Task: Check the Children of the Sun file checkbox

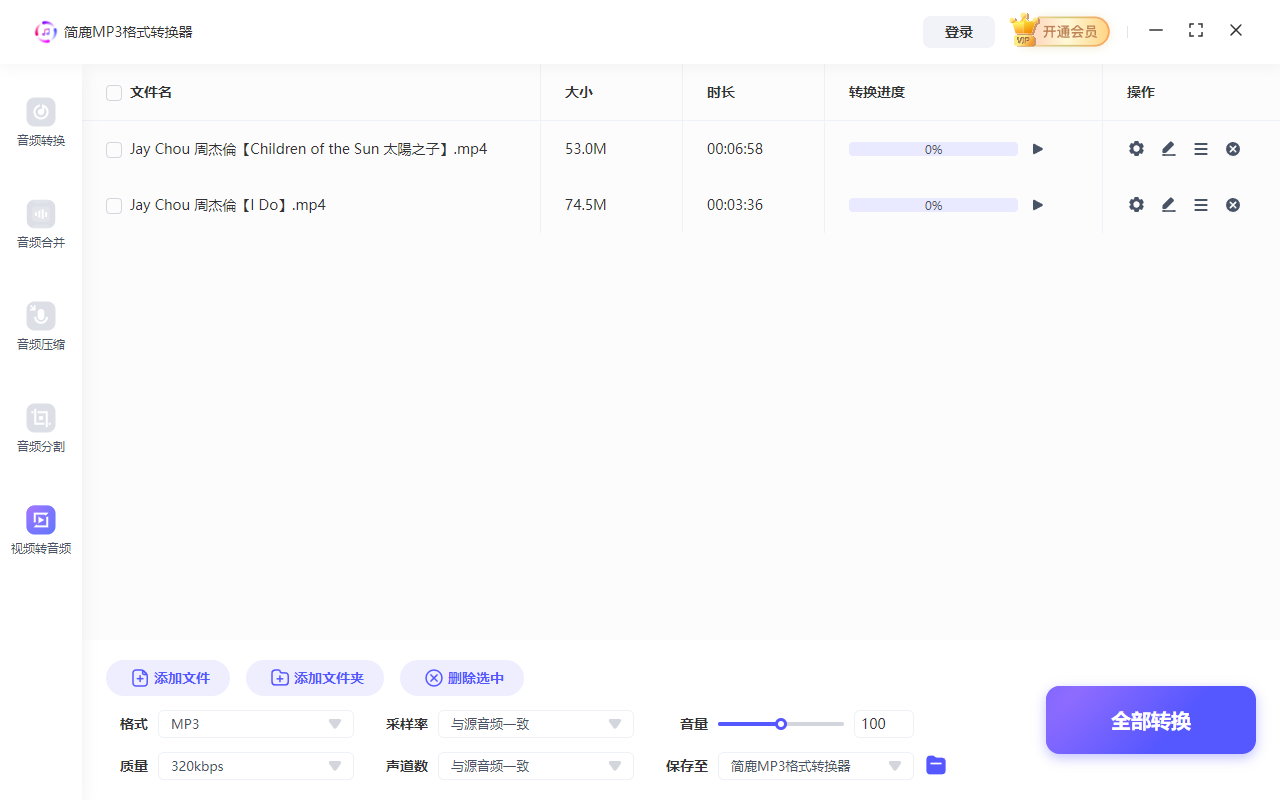Action: [x=114, y=150]
